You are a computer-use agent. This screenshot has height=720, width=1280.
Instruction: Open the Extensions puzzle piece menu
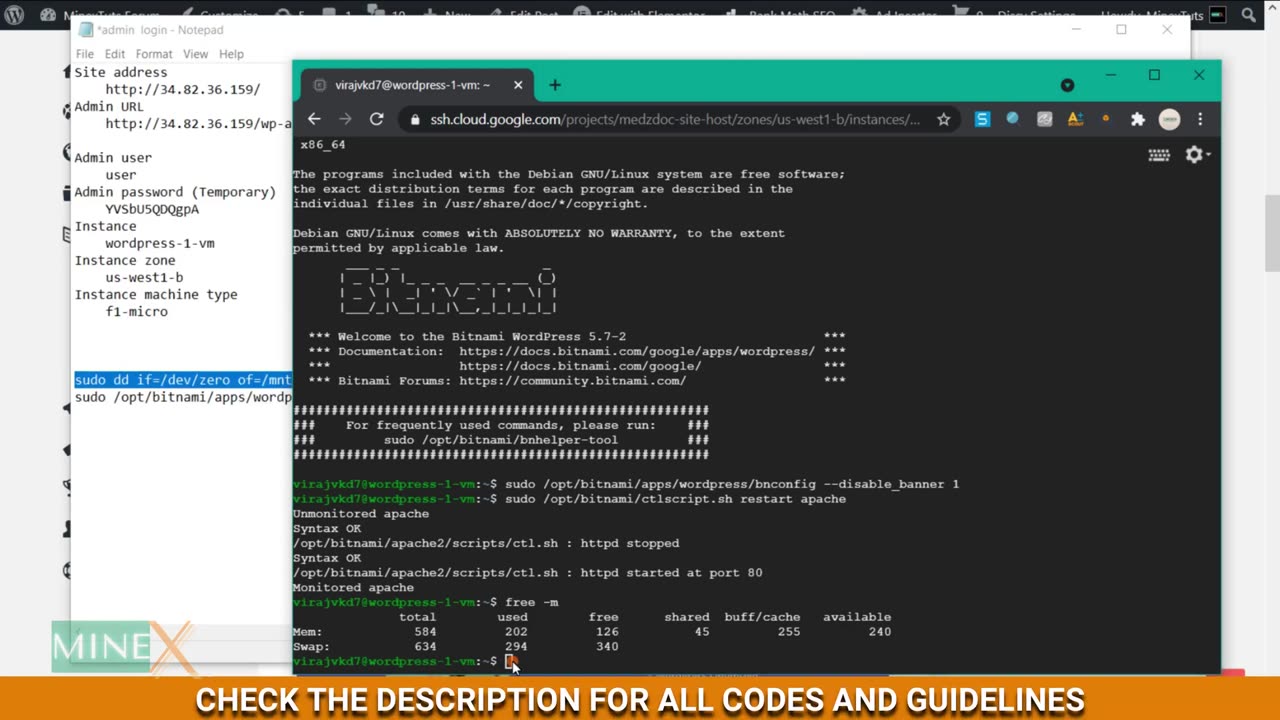click(1137, 119)
